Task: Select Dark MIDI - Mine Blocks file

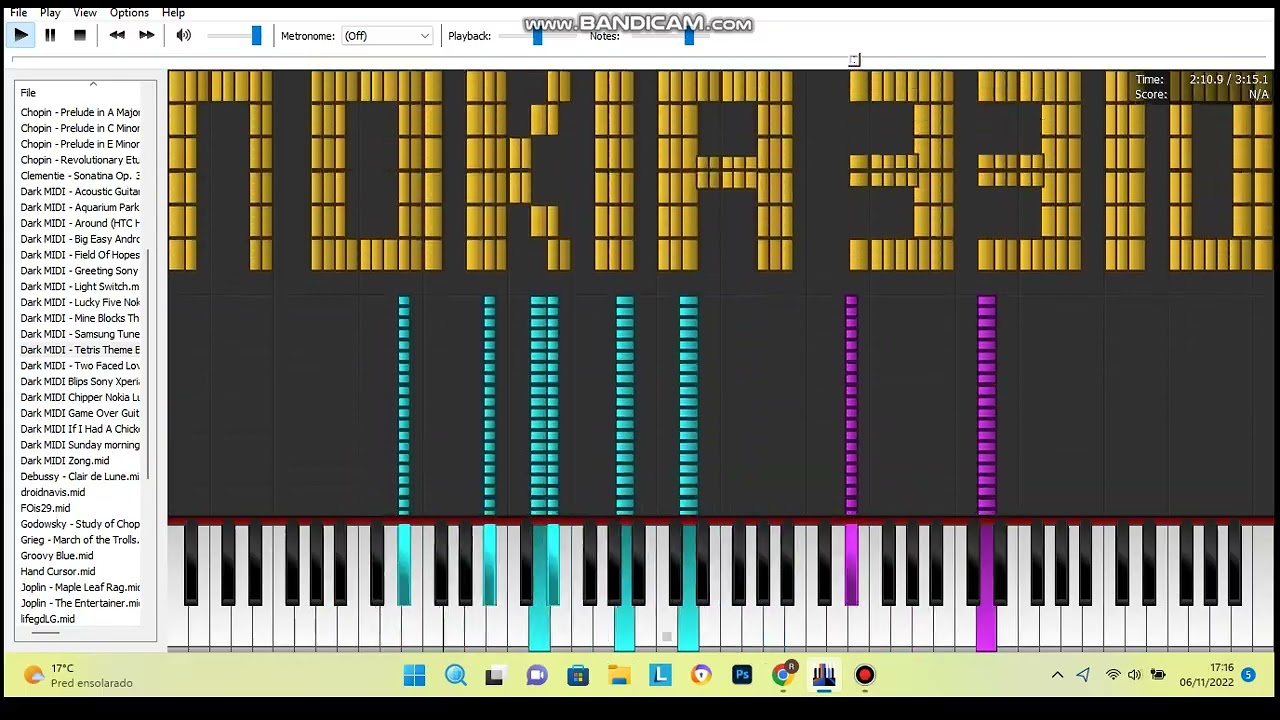Action: pos(80,318)
